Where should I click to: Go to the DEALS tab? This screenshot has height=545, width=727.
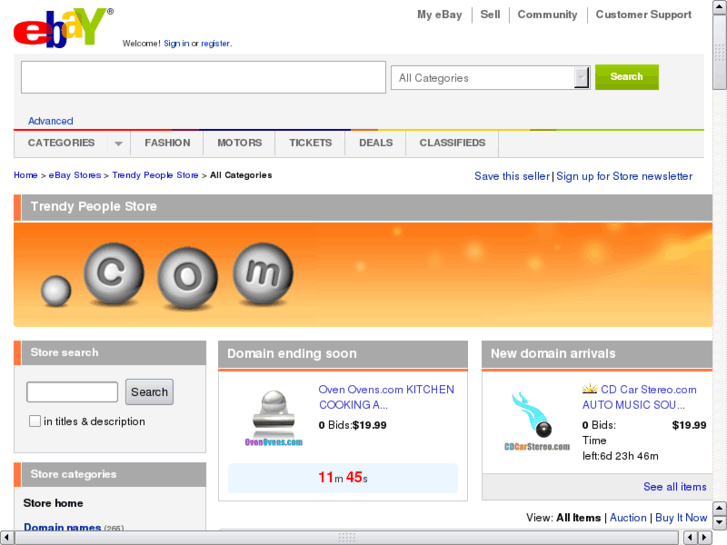[376, 143]
